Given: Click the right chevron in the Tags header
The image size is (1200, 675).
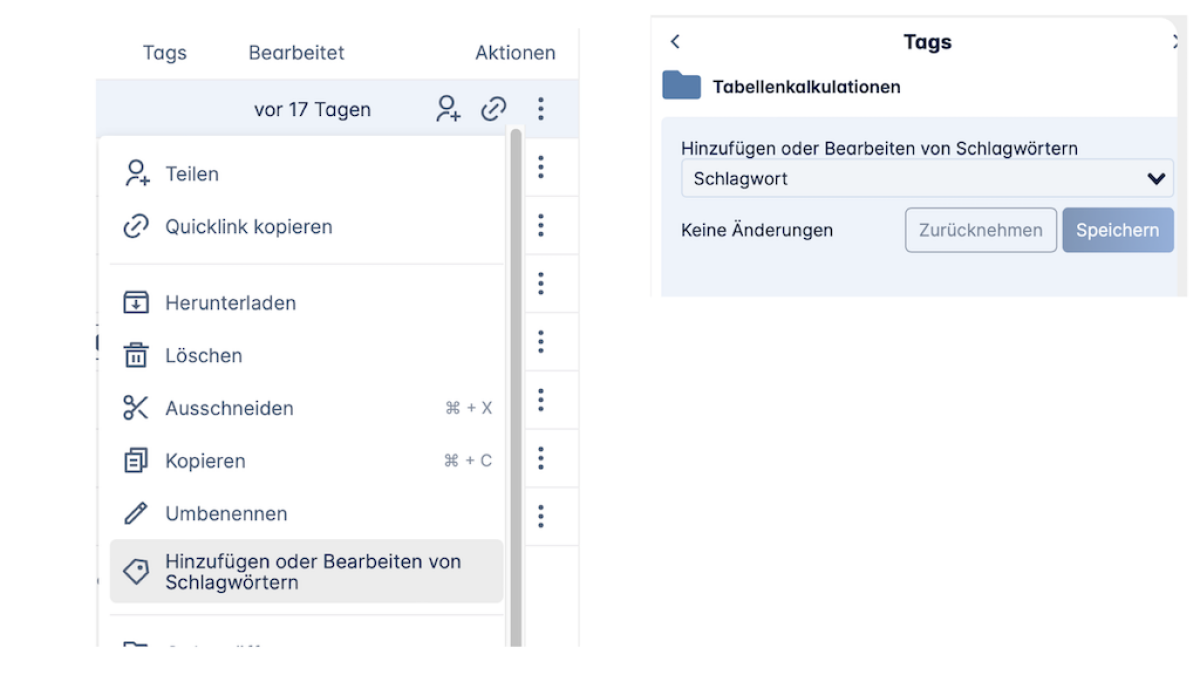Looking at the screenshot, I should (x=1175, y=42).
